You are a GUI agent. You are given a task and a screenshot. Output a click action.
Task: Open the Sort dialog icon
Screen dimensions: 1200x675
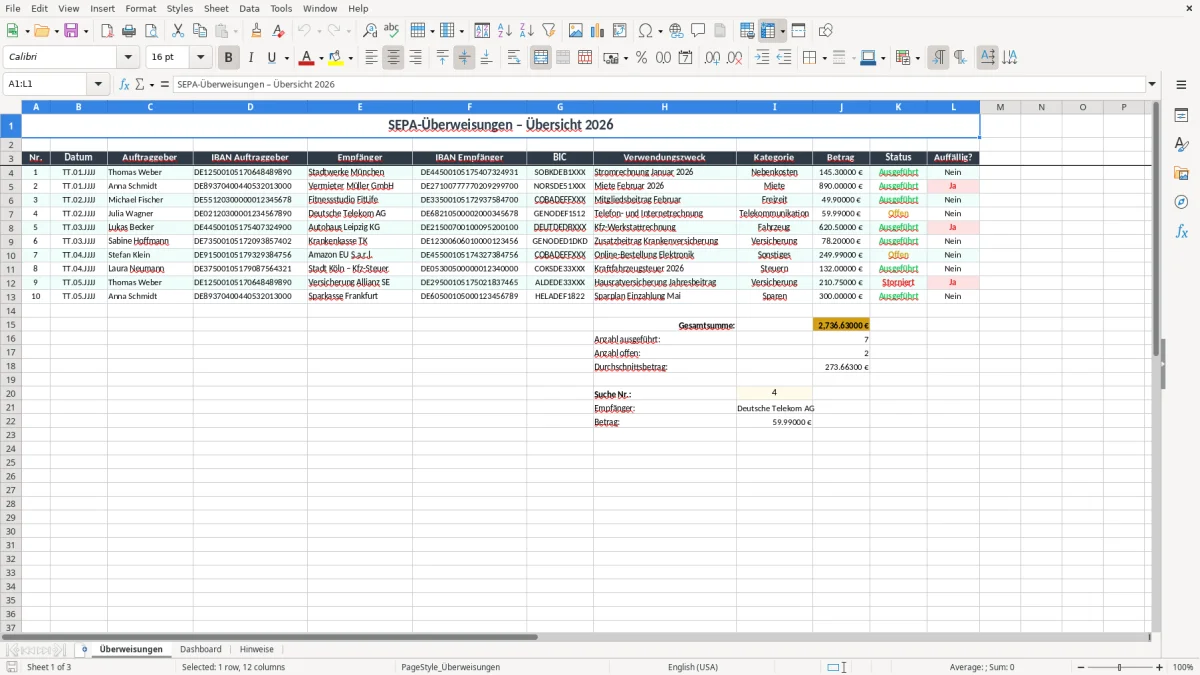point(482,31)
